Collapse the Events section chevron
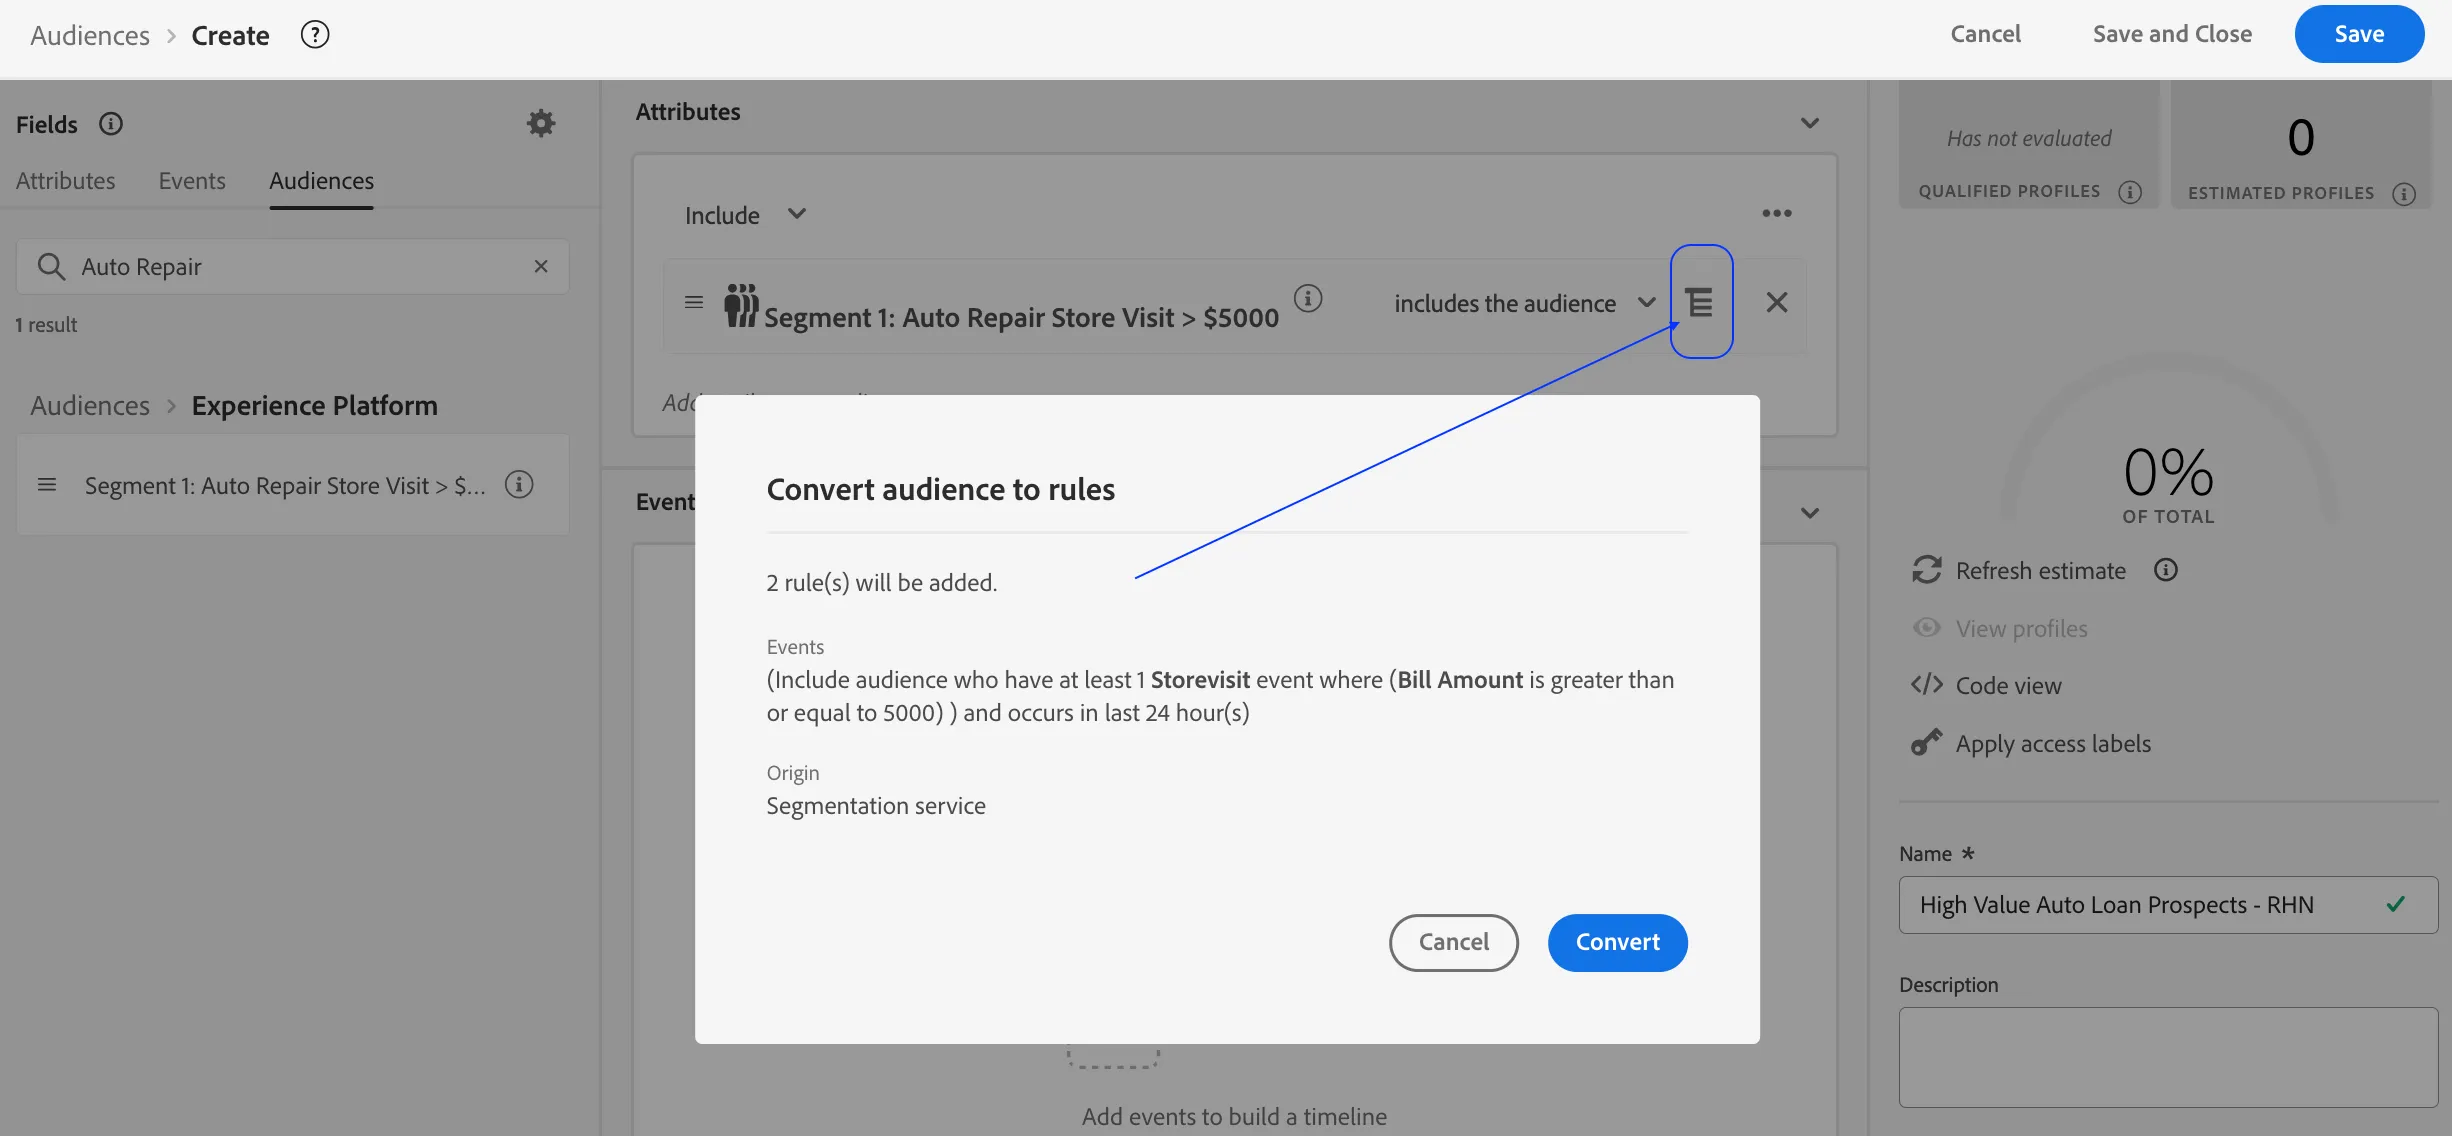Screen dimensions: 2452x1136 click(x=1810, y=513)
